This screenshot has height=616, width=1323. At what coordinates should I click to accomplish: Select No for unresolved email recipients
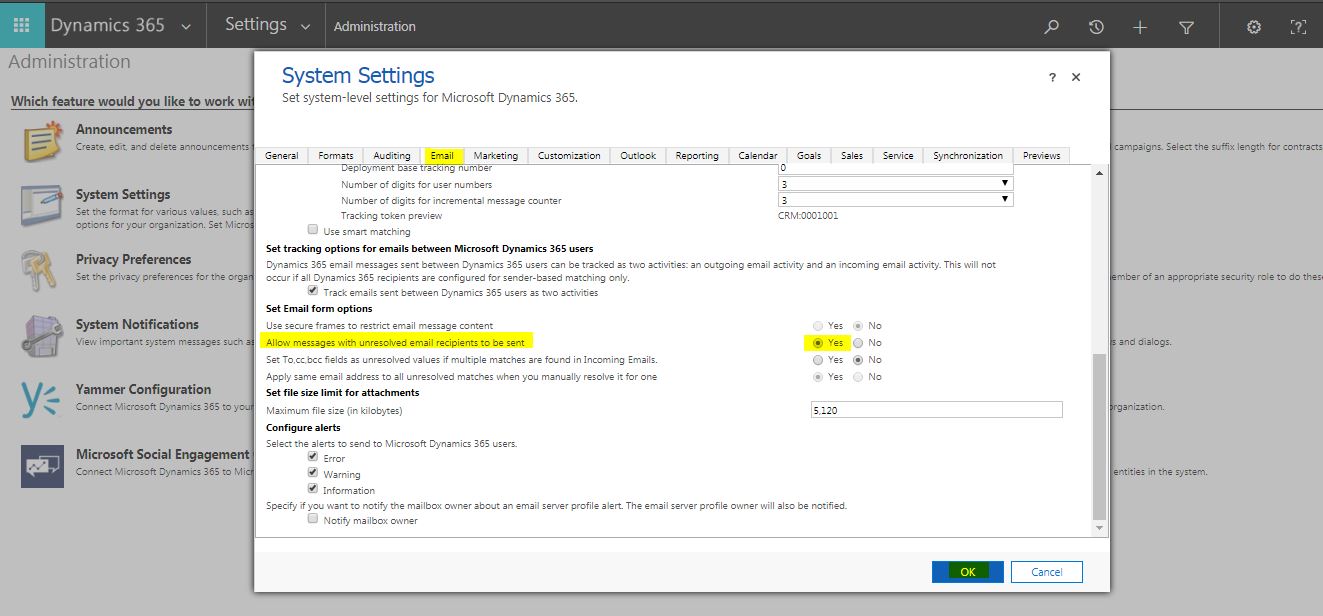[x=858, y=342]
